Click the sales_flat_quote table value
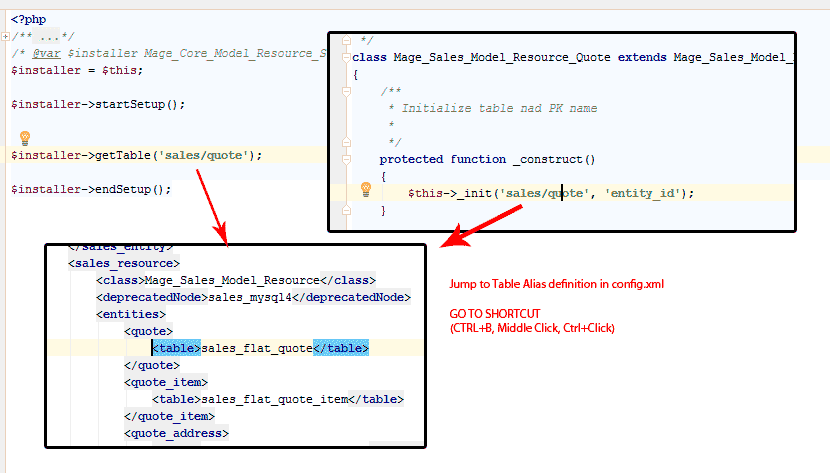830x473 pixels. [x=257, y=348]
